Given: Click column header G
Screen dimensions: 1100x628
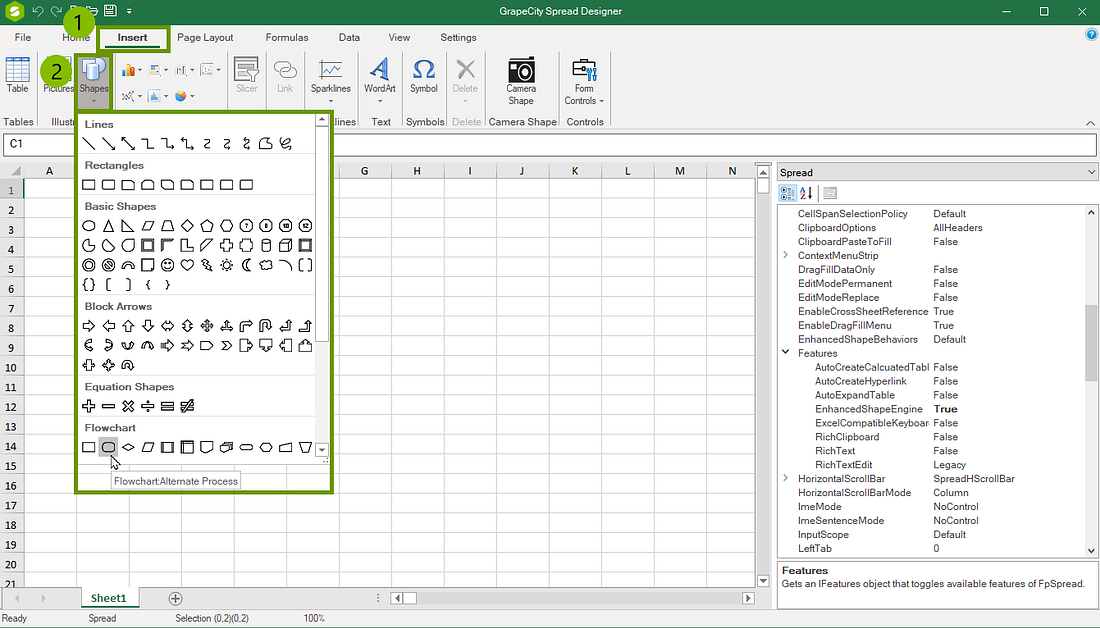Looking at the screenshot, I should coord(365,171).
